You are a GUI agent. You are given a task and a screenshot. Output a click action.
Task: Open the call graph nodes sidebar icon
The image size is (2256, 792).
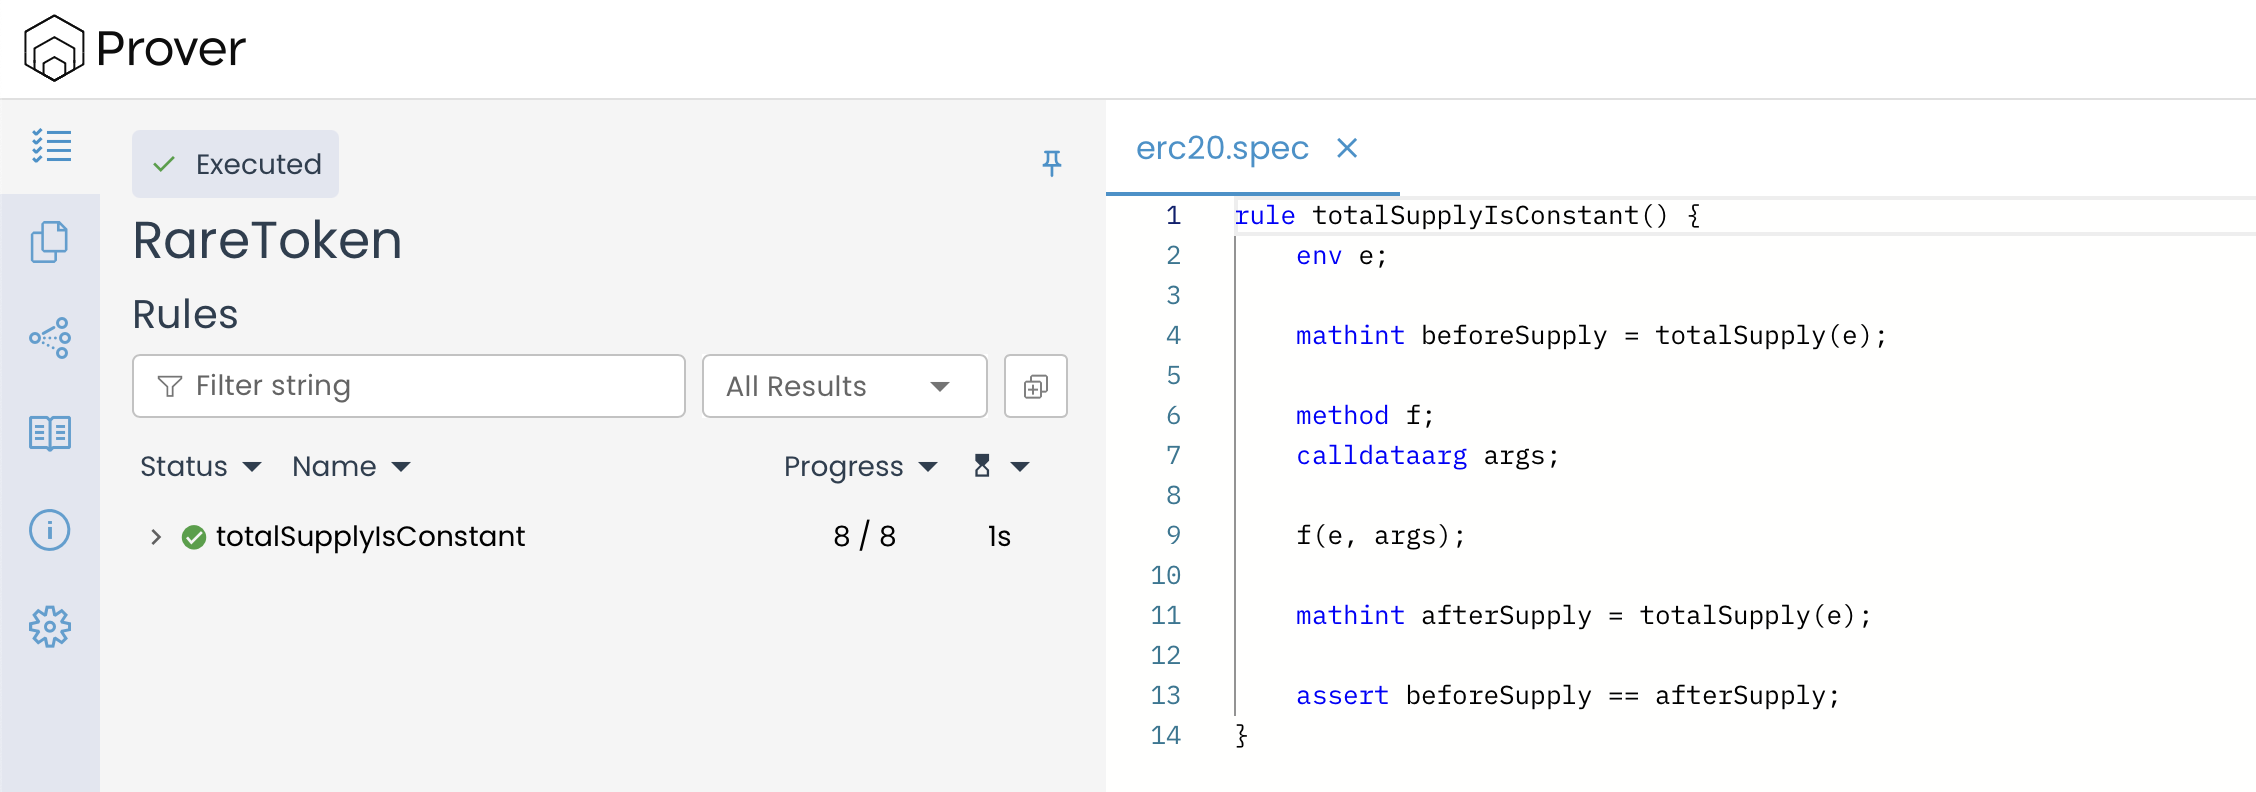(49, 338)
